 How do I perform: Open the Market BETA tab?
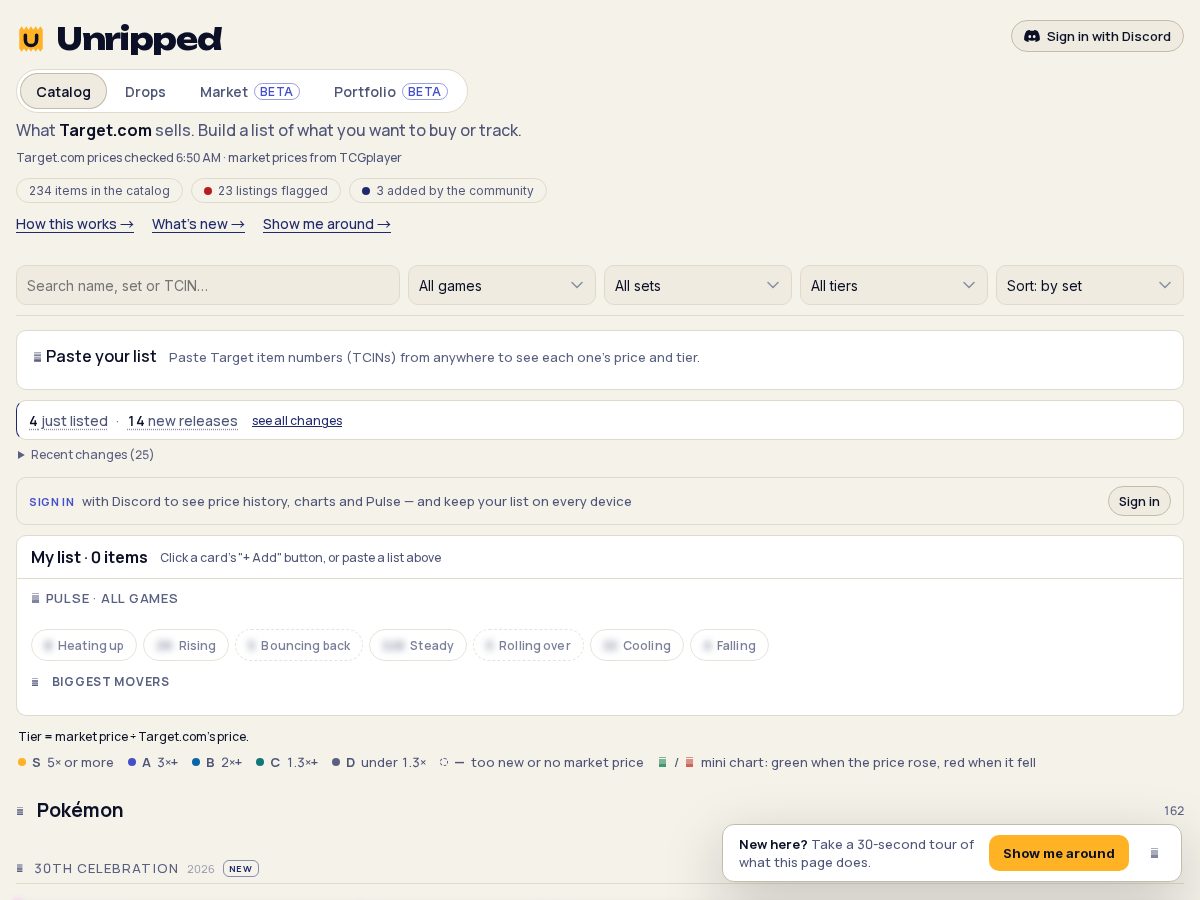(x=250, y=91)
